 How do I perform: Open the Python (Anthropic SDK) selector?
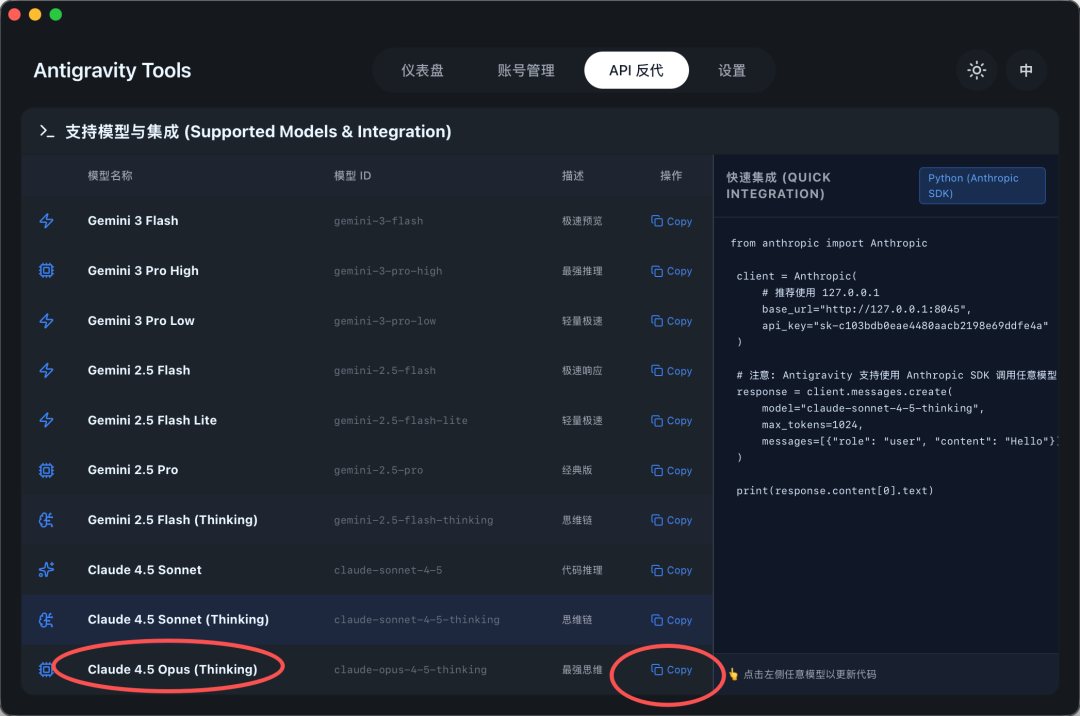click(982, 185)
